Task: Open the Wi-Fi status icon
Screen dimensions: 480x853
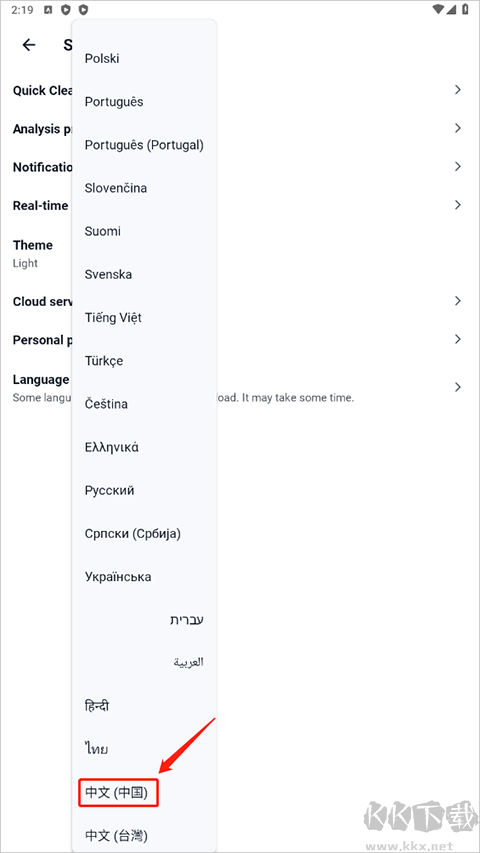Action: coord(438,9)
